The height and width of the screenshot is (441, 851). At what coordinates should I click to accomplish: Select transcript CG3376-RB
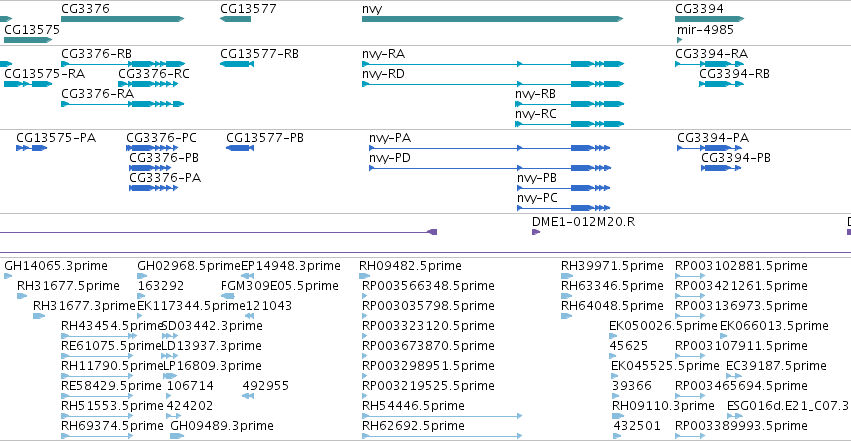tap(123, 64)
